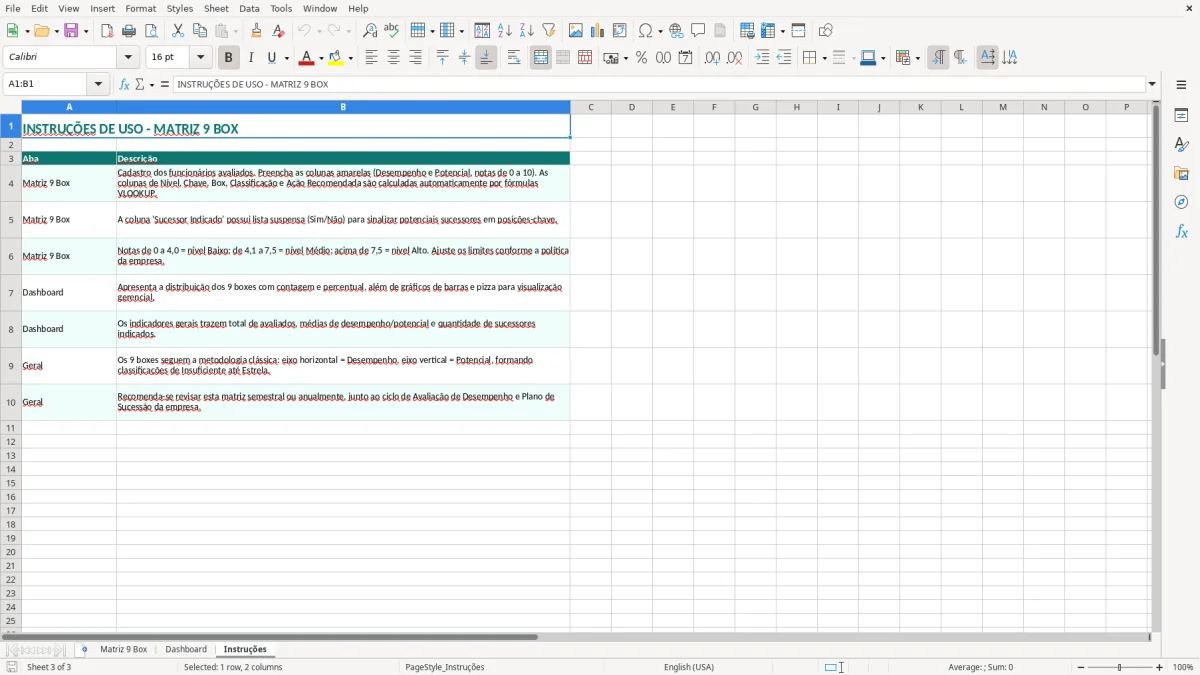Open the Font Size dropdown
Viewport: 1200px width, 675px height.
(200, 58)
